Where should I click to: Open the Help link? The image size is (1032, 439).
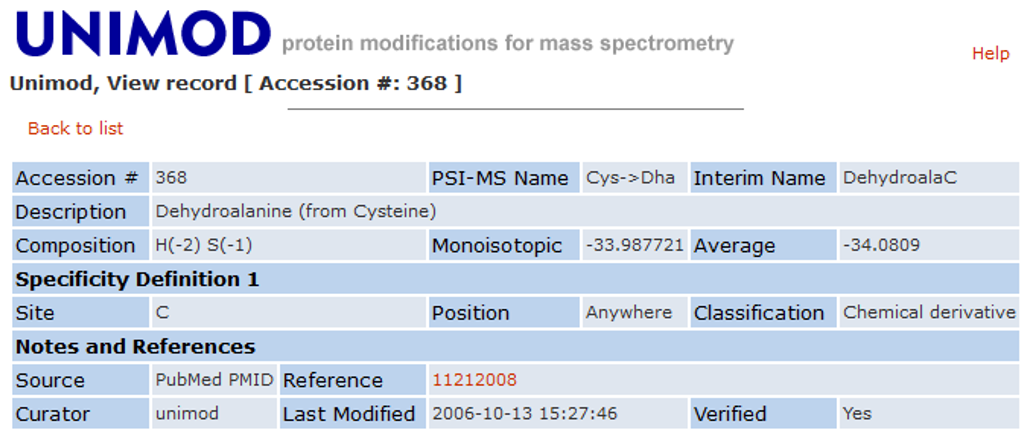pos(990,53)
